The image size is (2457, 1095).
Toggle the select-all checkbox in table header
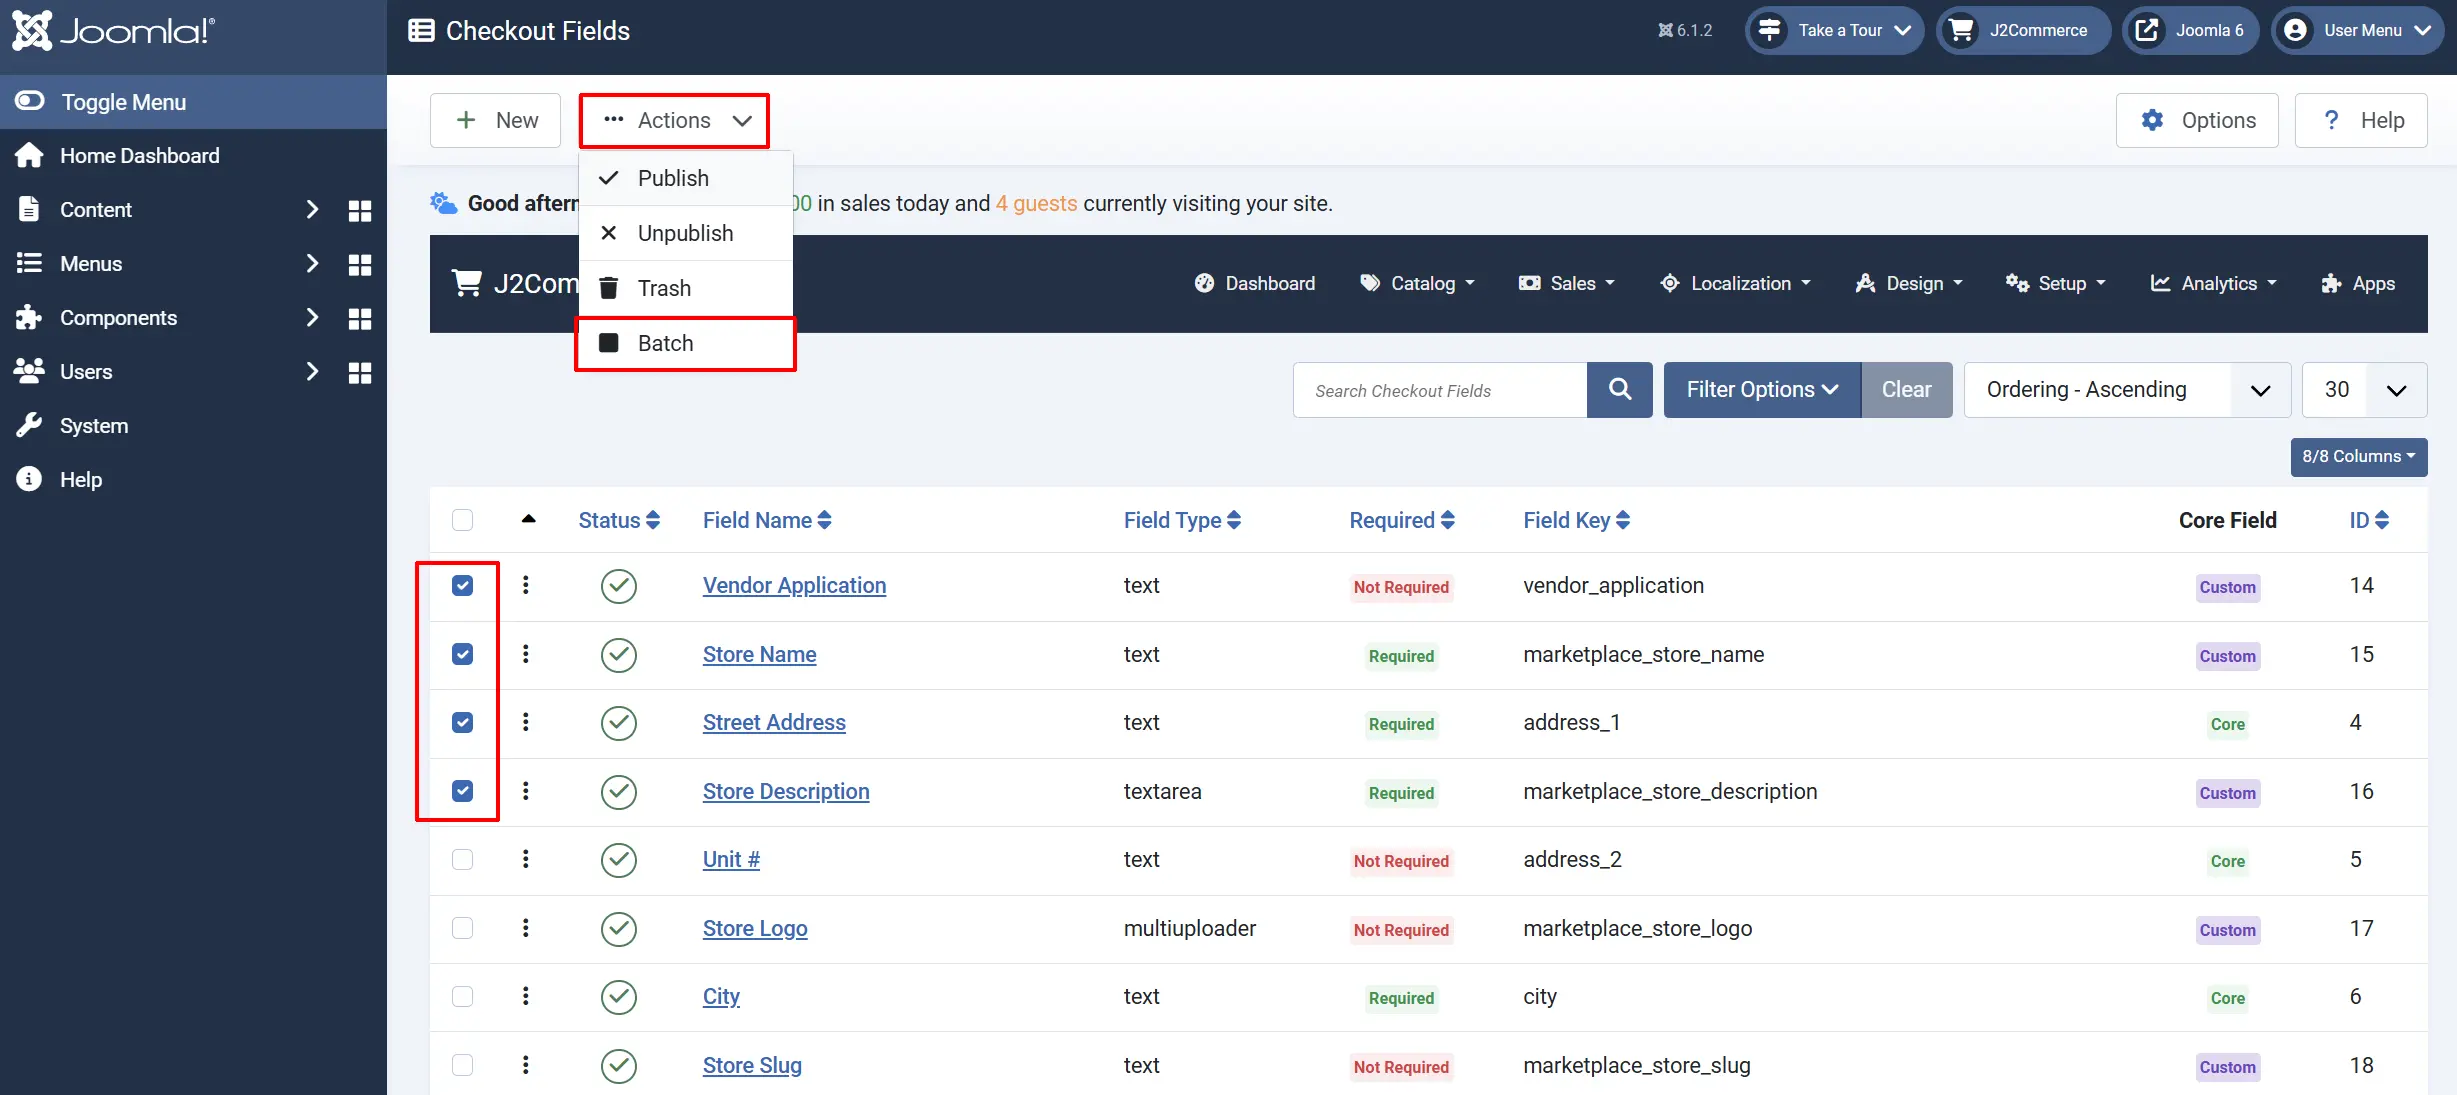[x=462, y=520]
